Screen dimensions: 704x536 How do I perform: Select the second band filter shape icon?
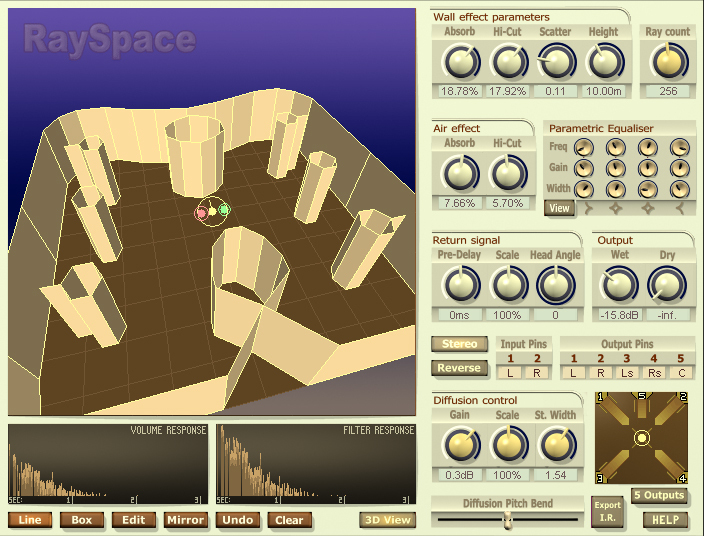point(616,209)
